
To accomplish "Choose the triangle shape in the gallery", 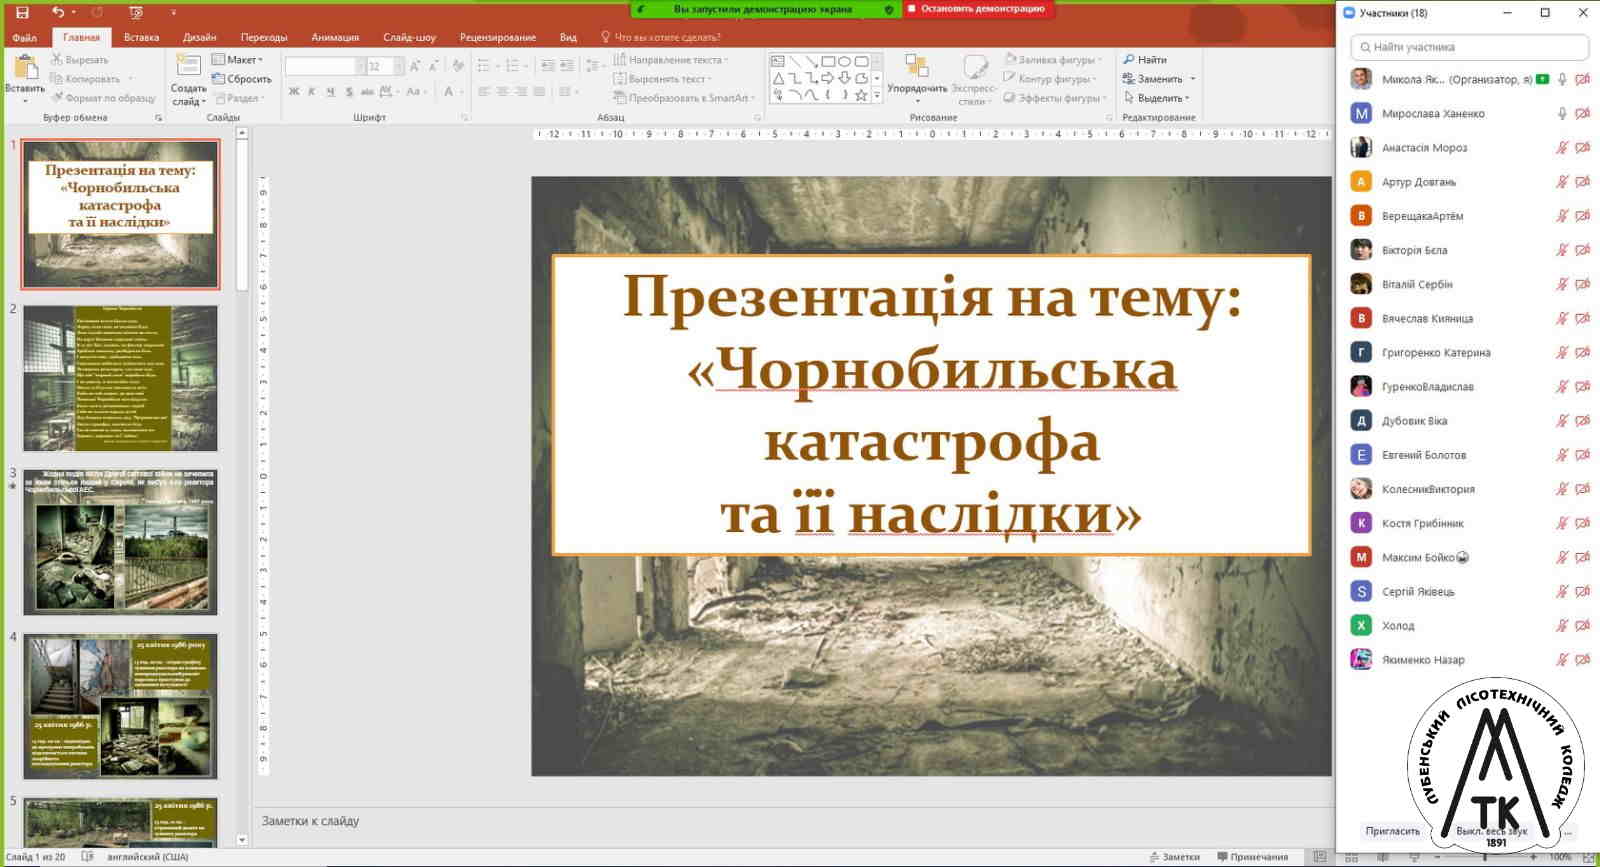I will 778,78.
